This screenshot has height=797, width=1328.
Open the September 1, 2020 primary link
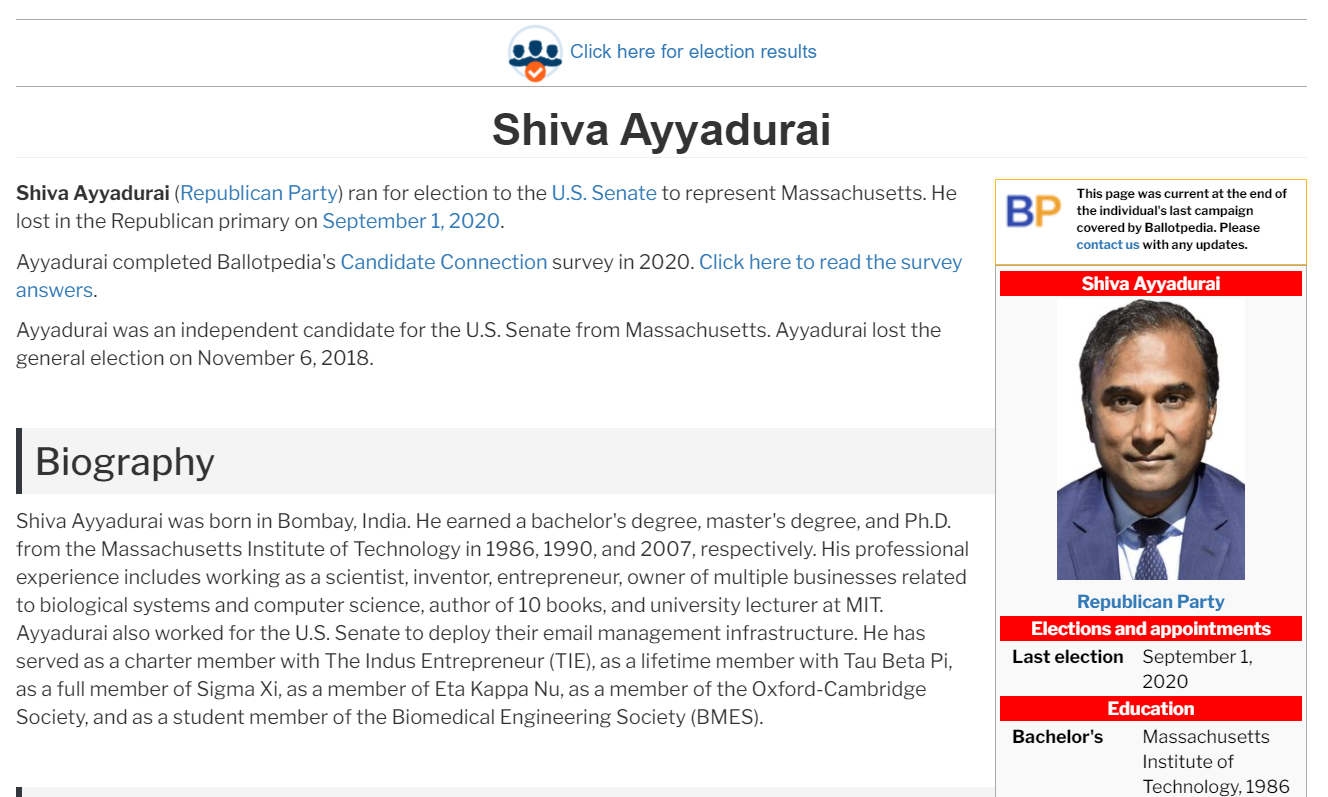click(410, 221)
